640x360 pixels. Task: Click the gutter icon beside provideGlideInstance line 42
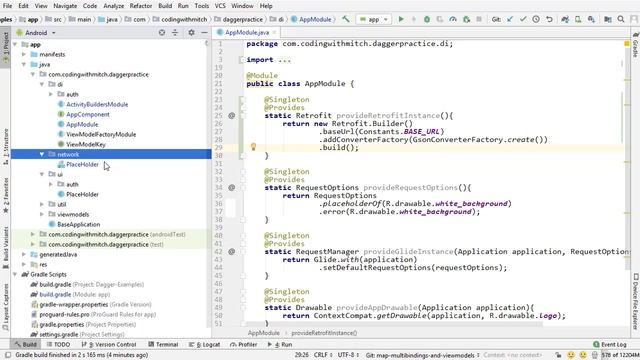pos(231,251)
